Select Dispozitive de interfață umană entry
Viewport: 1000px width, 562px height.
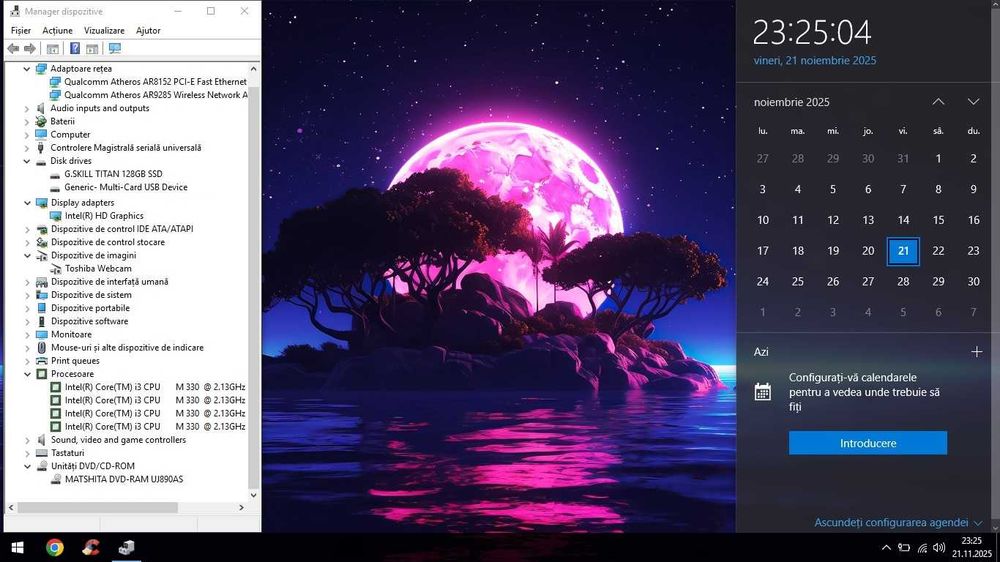click(110, 281)
